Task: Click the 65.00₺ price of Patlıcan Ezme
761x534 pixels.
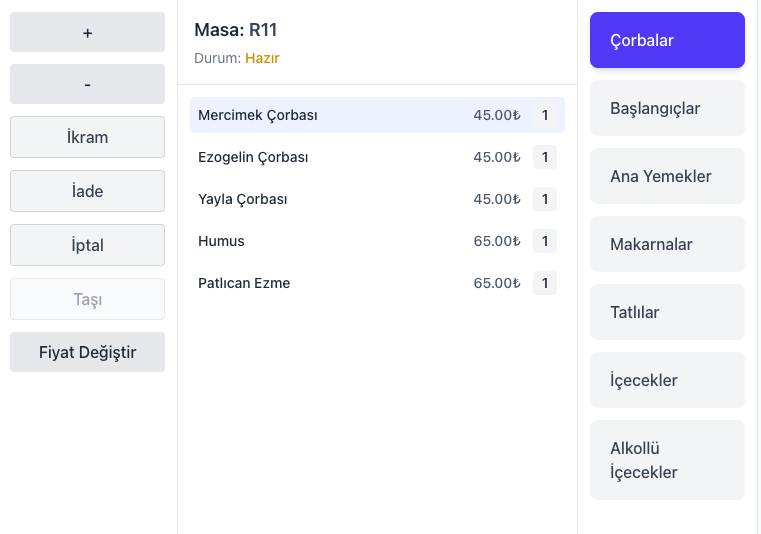Action: click(x=497, y=283)
